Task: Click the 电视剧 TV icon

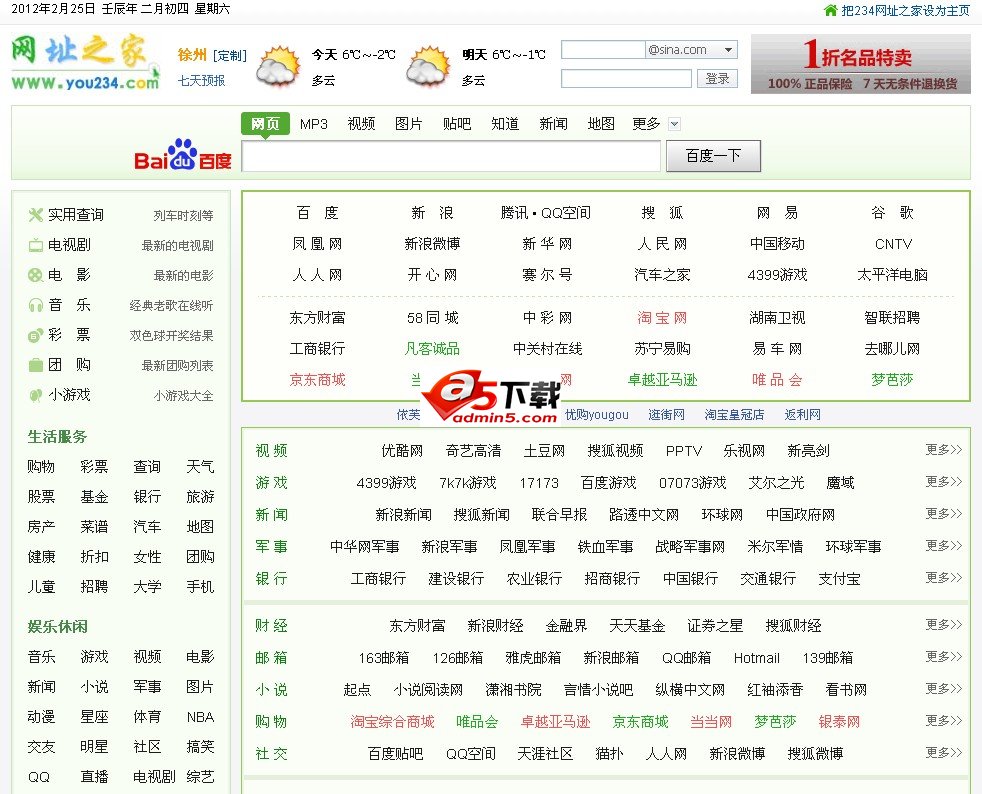Action: point(36,245)
